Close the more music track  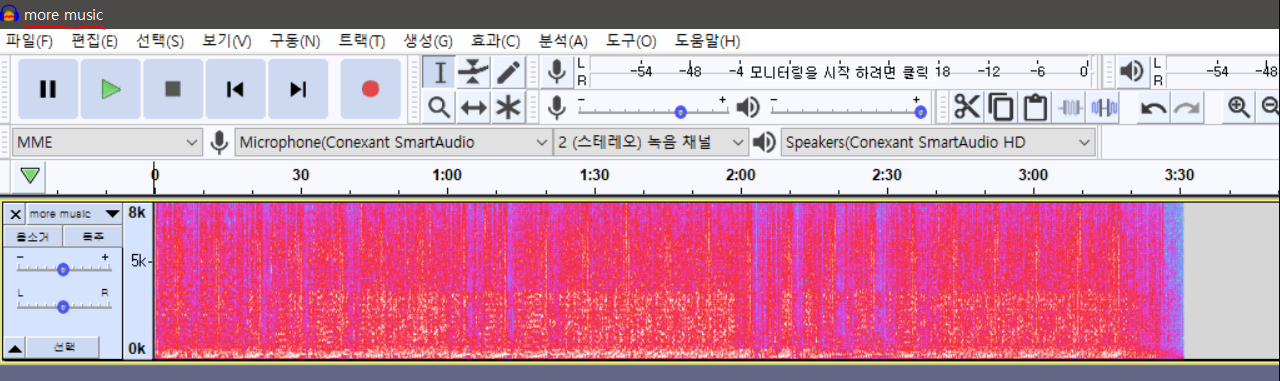pos(15,214)
